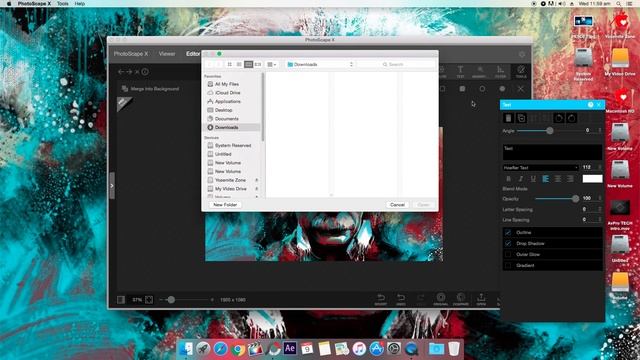The height and width of the screenshot is (360, 640).
Task: Expand the left side panel arrow
Action: click(x=112, y=186)
